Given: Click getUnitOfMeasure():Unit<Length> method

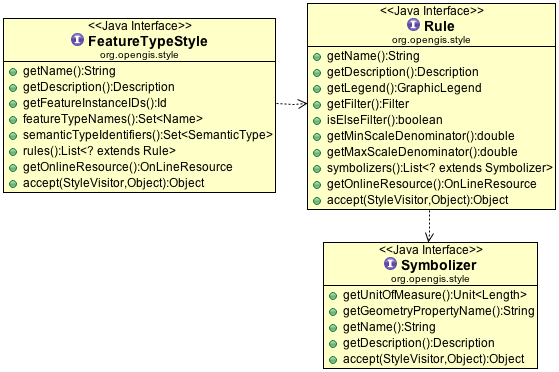Looking at the screenshot, I should click(435, 295).
